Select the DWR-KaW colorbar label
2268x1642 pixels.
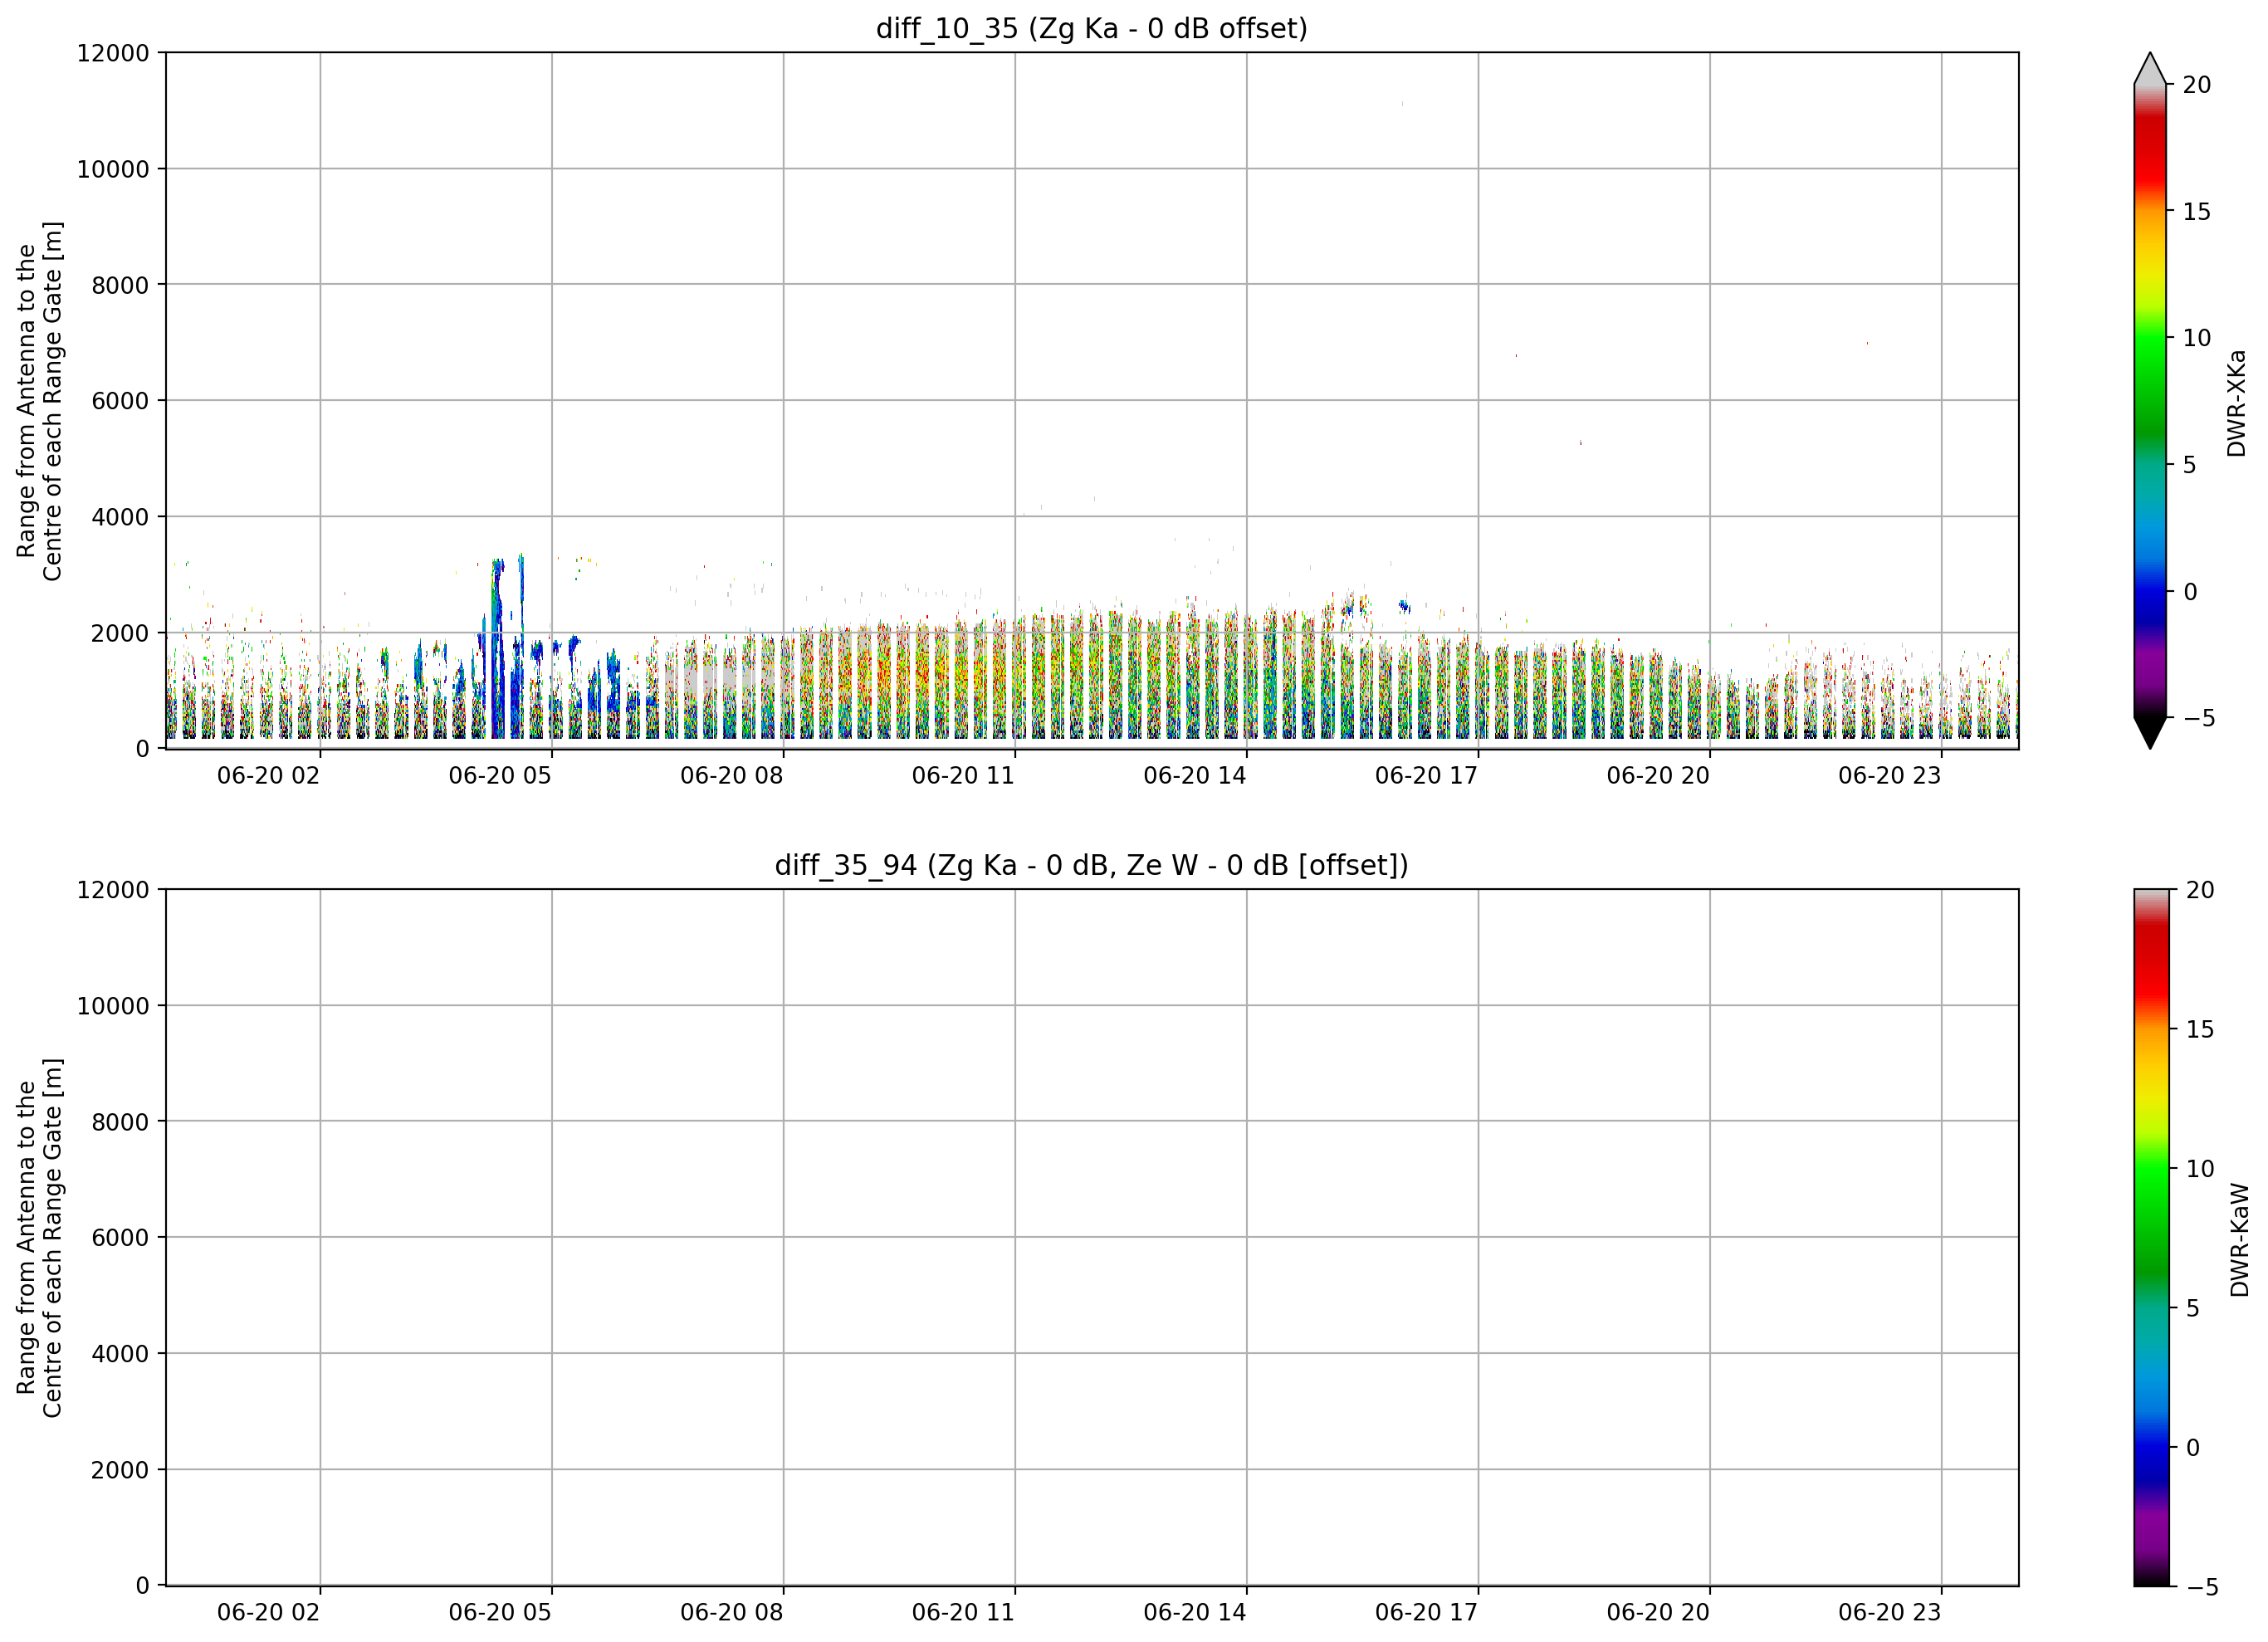(x=2240, y=1240)
